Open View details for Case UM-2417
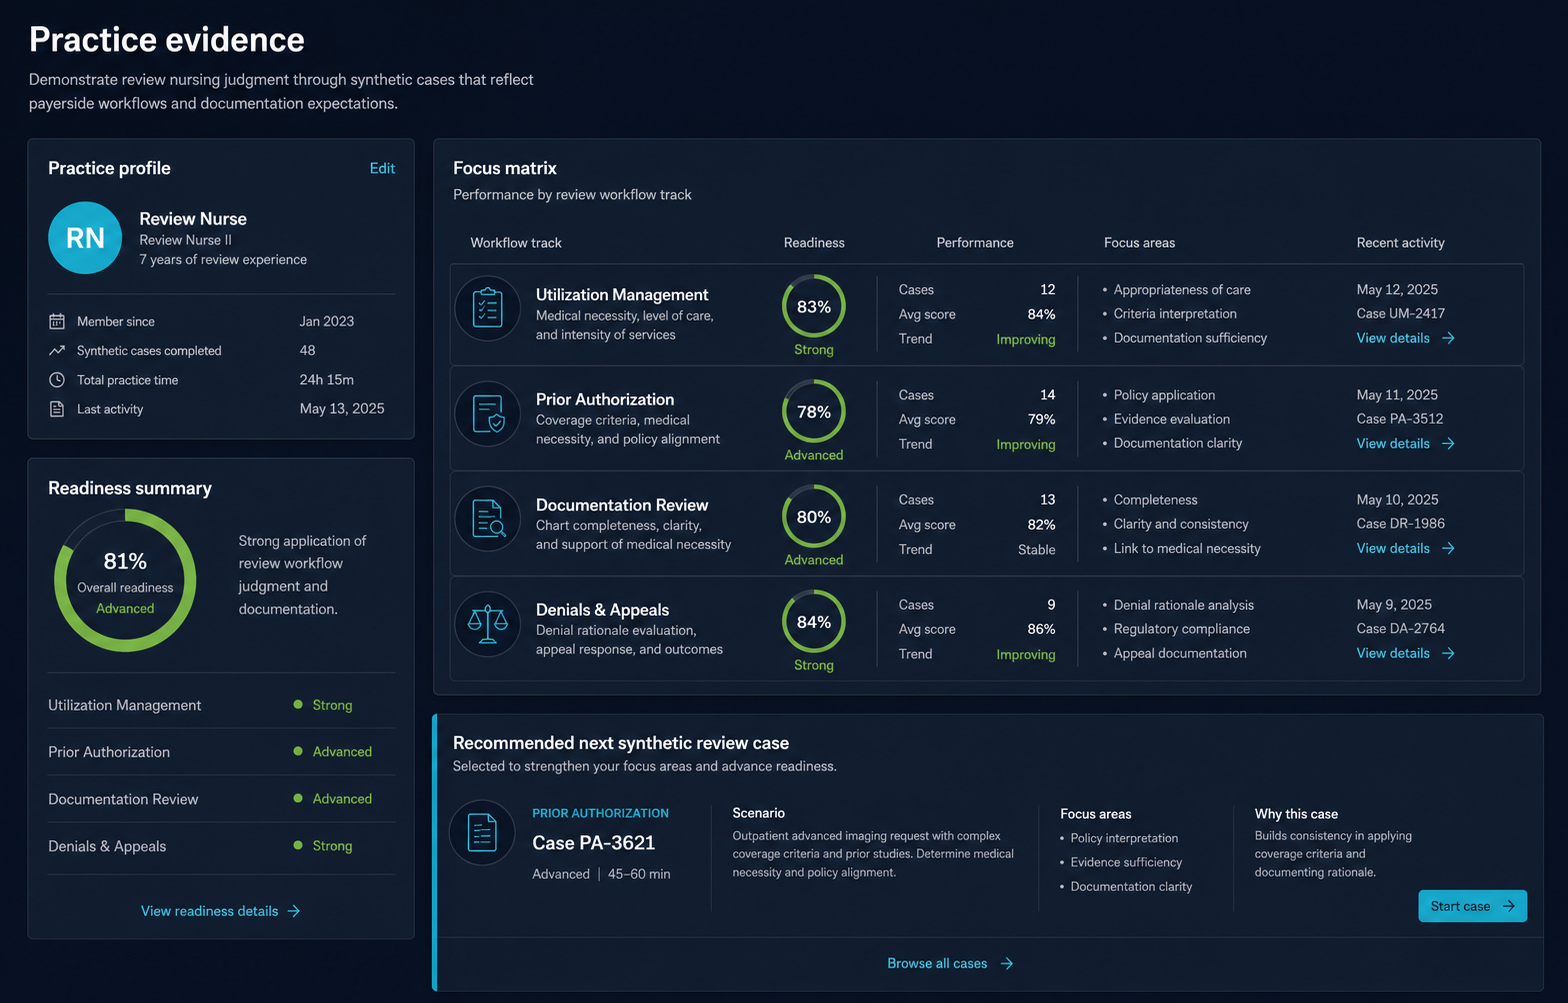Viewport: 1568px width, 1003px height. [x=1405, y=338]
